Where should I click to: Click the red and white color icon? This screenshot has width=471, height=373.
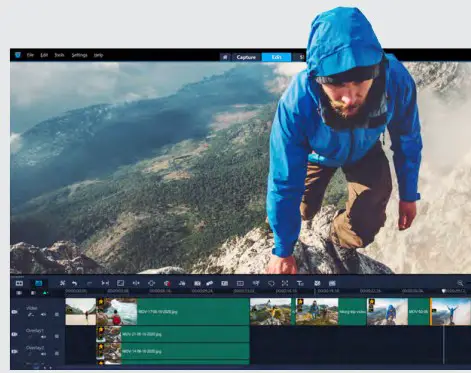pyautogui.click(x=167, y=283)
